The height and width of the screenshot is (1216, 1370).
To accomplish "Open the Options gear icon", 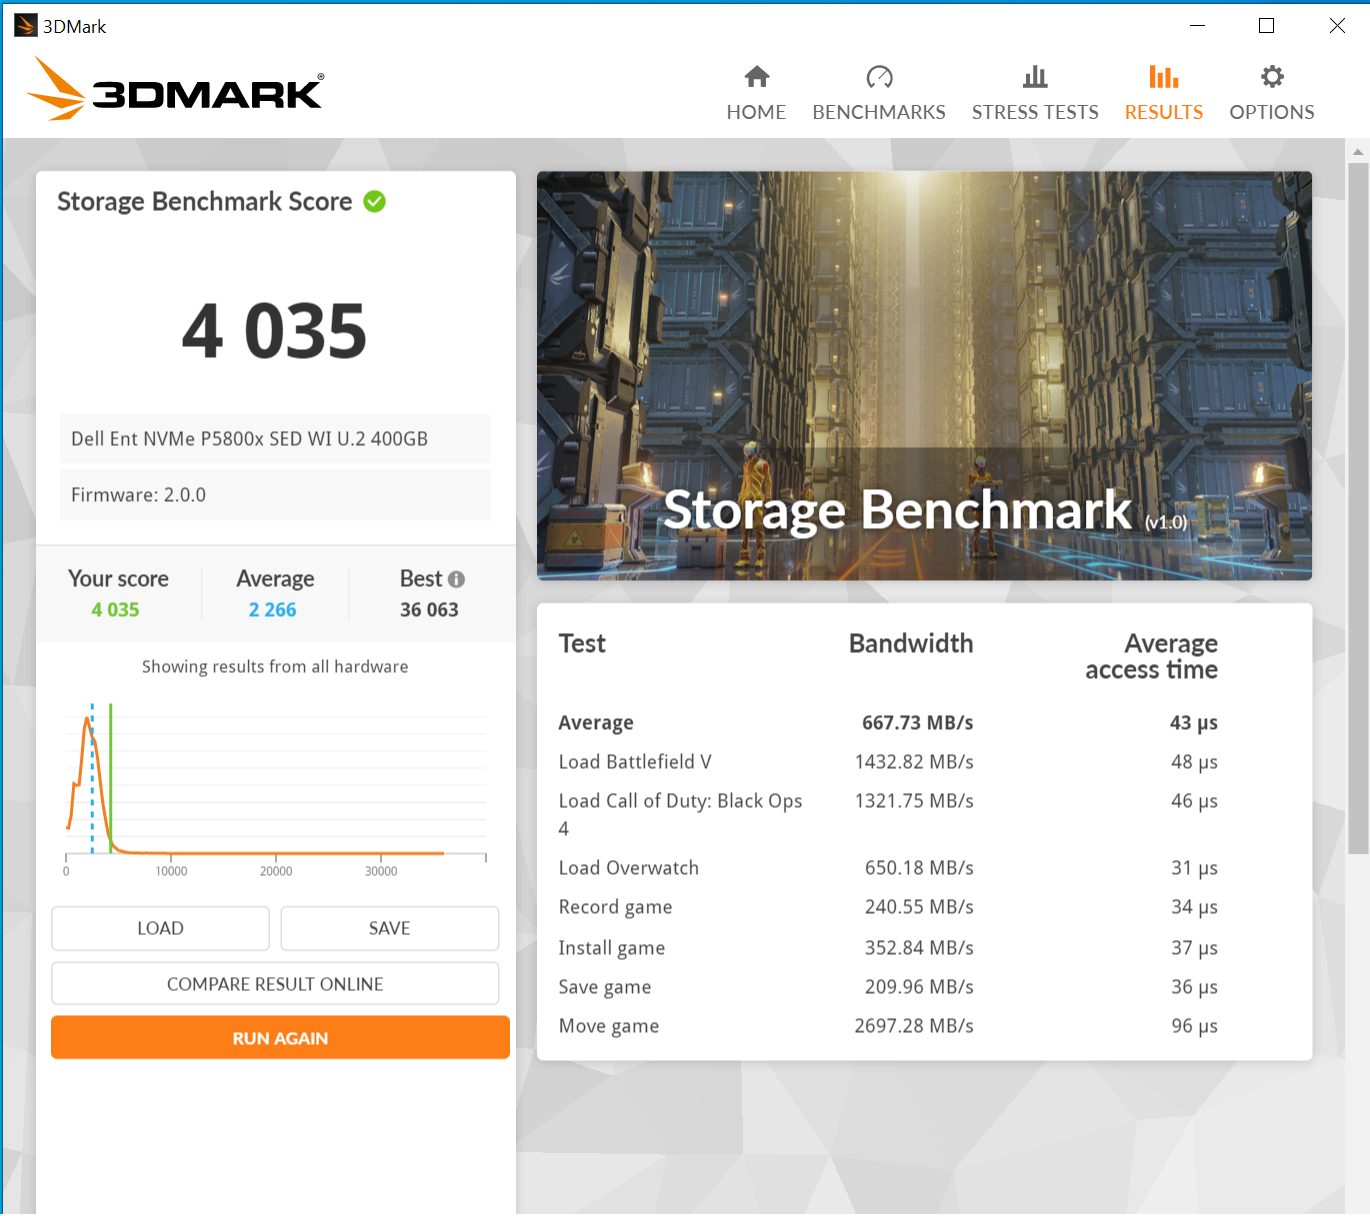I will click(1271, 76).
